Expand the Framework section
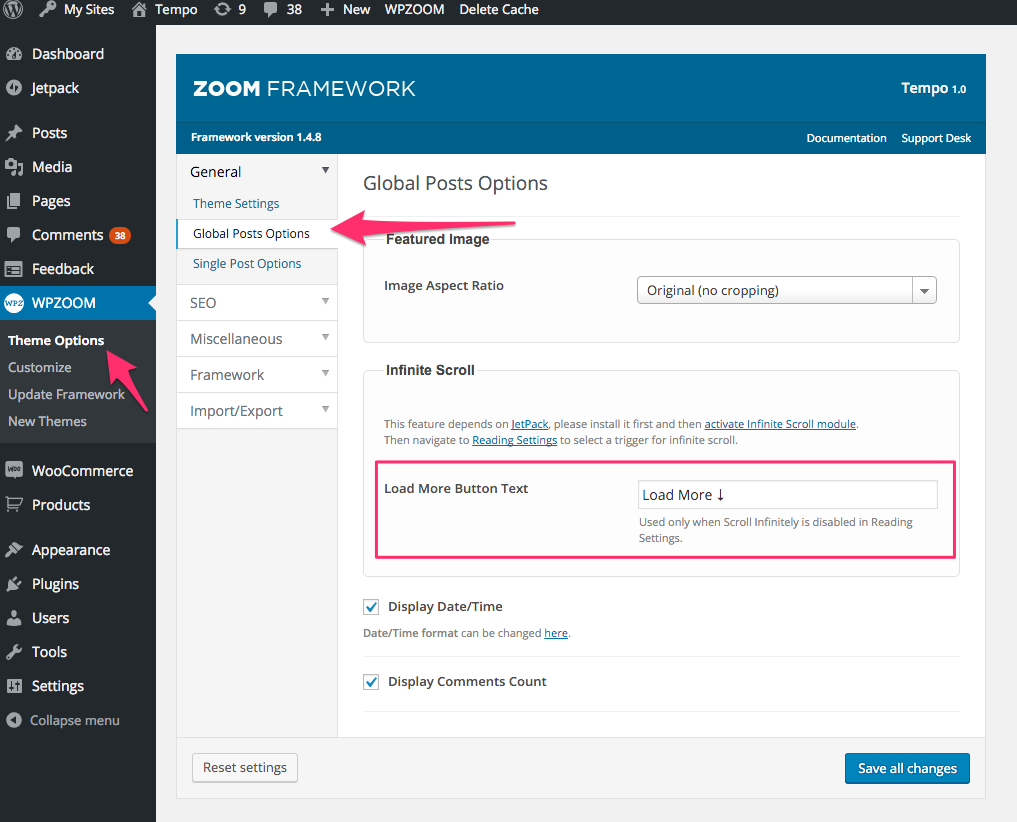Image resolution: width=1017 pixels, height=822 pixels. click(257, 374)
